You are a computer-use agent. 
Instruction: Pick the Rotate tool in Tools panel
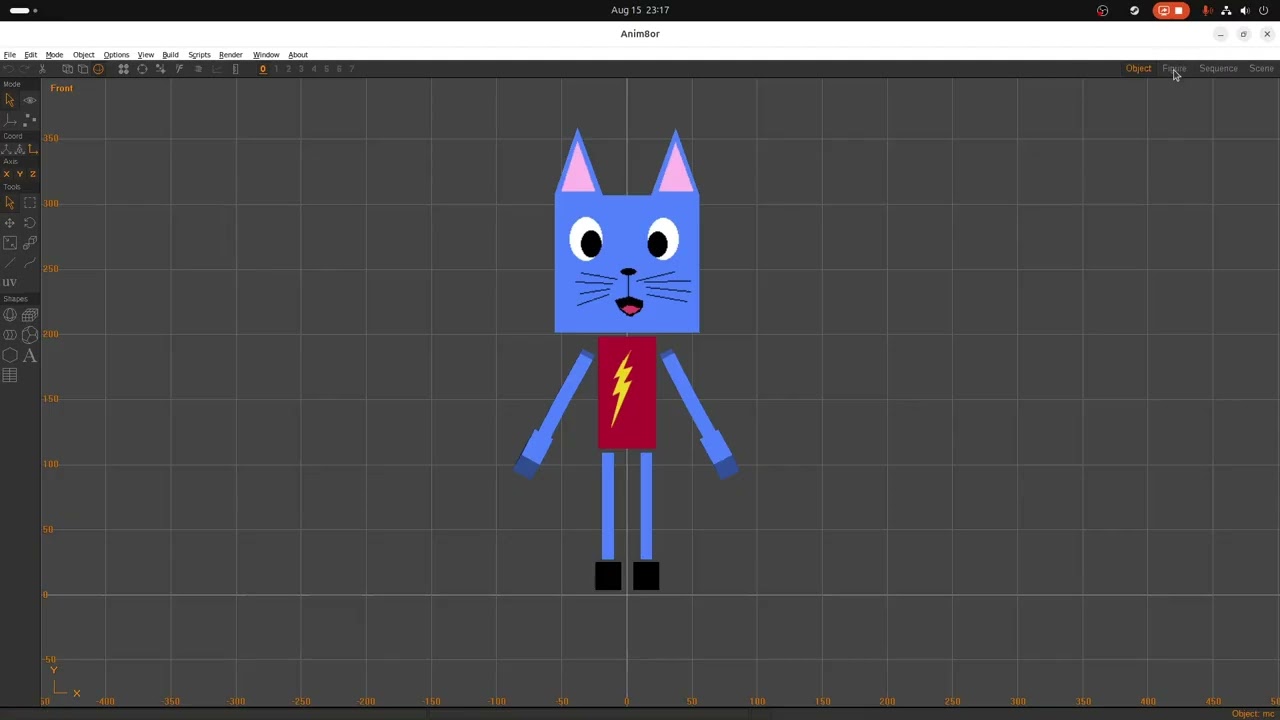[29, 223]
